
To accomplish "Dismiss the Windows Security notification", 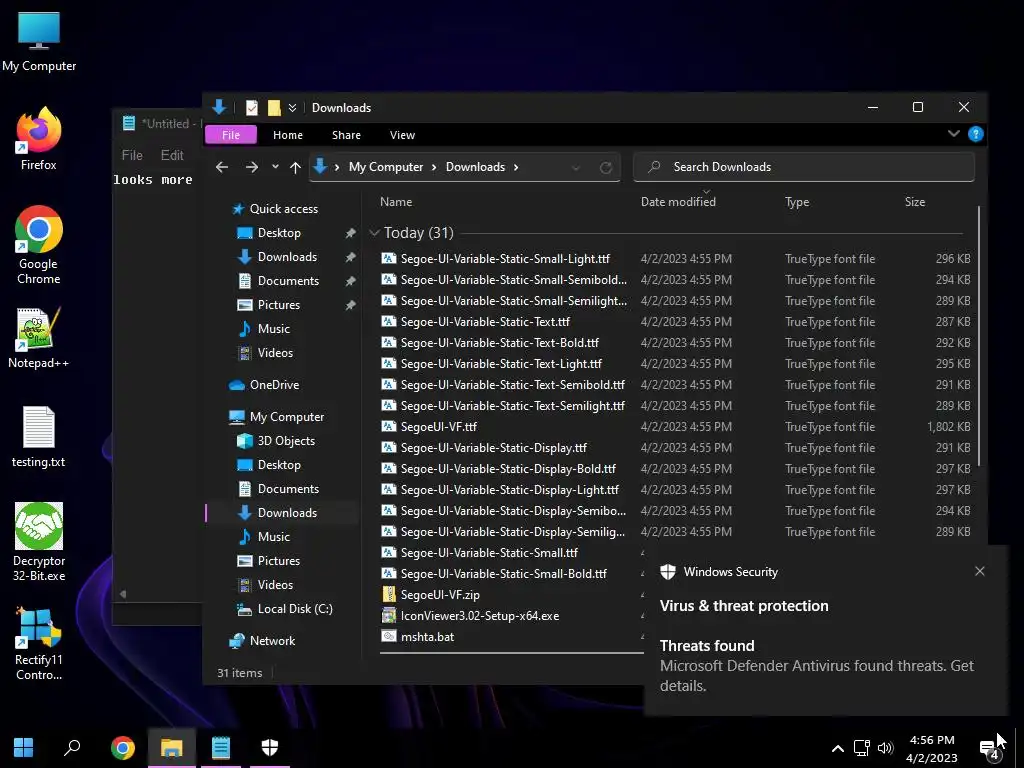I will [x=980, y=571].
